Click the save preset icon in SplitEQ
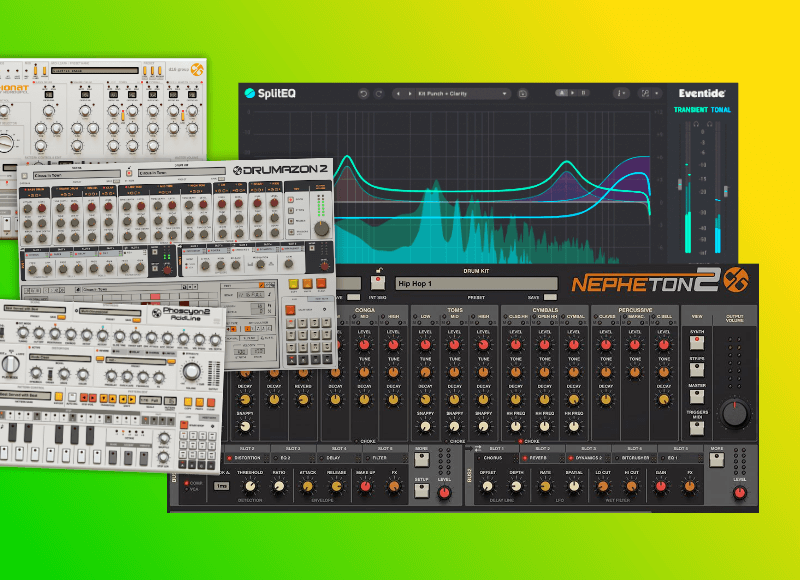Viewport: 800px width, 580px height. pos(522,94)
